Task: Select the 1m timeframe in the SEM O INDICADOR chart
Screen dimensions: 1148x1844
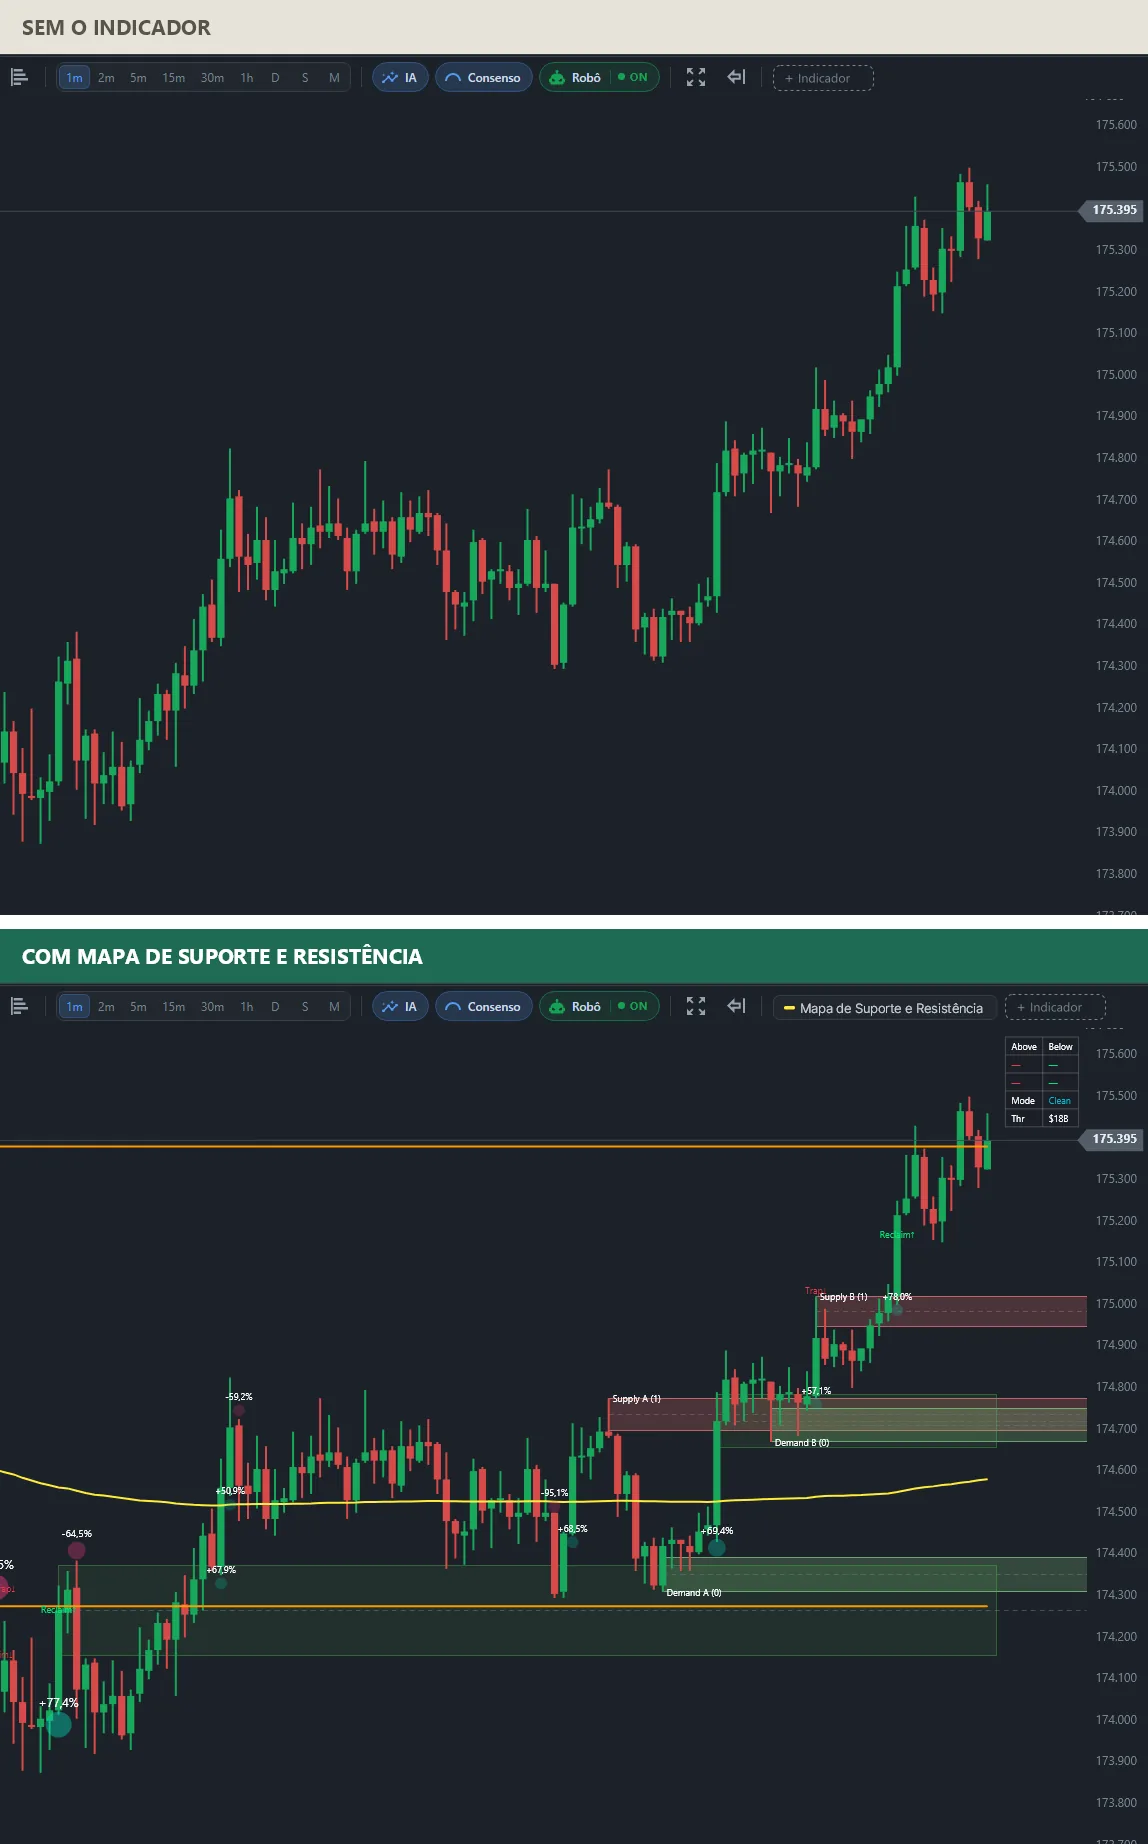Action: 74,78
